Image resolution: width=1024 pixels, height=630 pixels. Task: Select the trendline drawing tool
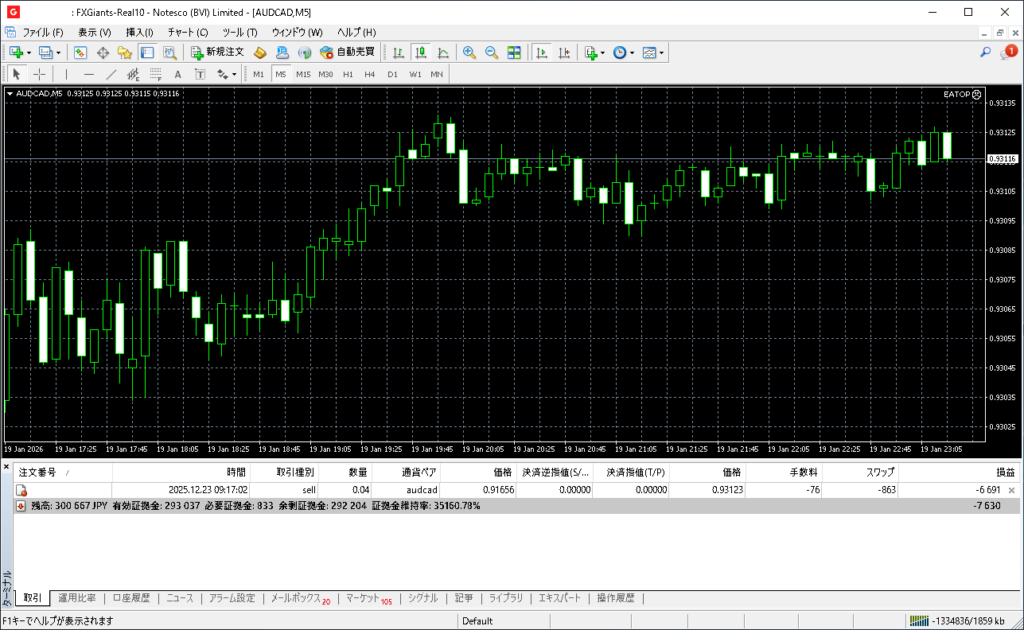coord(111,74)
